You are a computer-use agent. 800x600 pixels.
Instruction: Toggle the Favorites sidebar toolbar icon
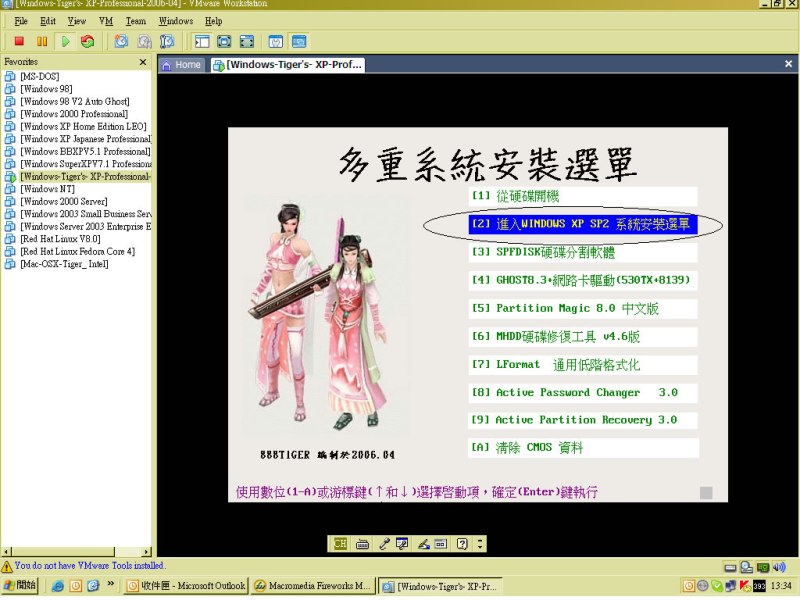202,41
